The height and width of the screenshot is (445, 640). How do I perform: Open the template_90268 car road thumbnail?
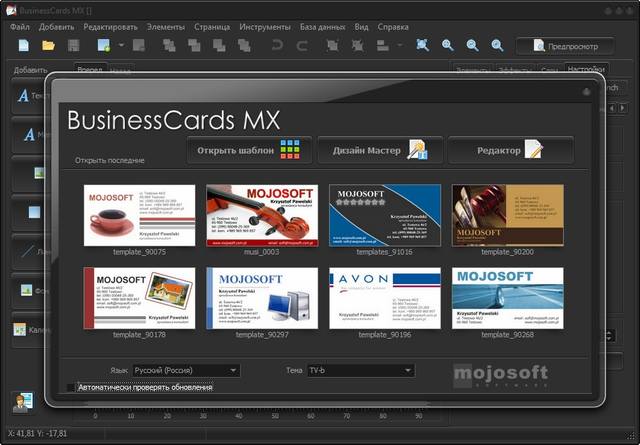point(508,298)
